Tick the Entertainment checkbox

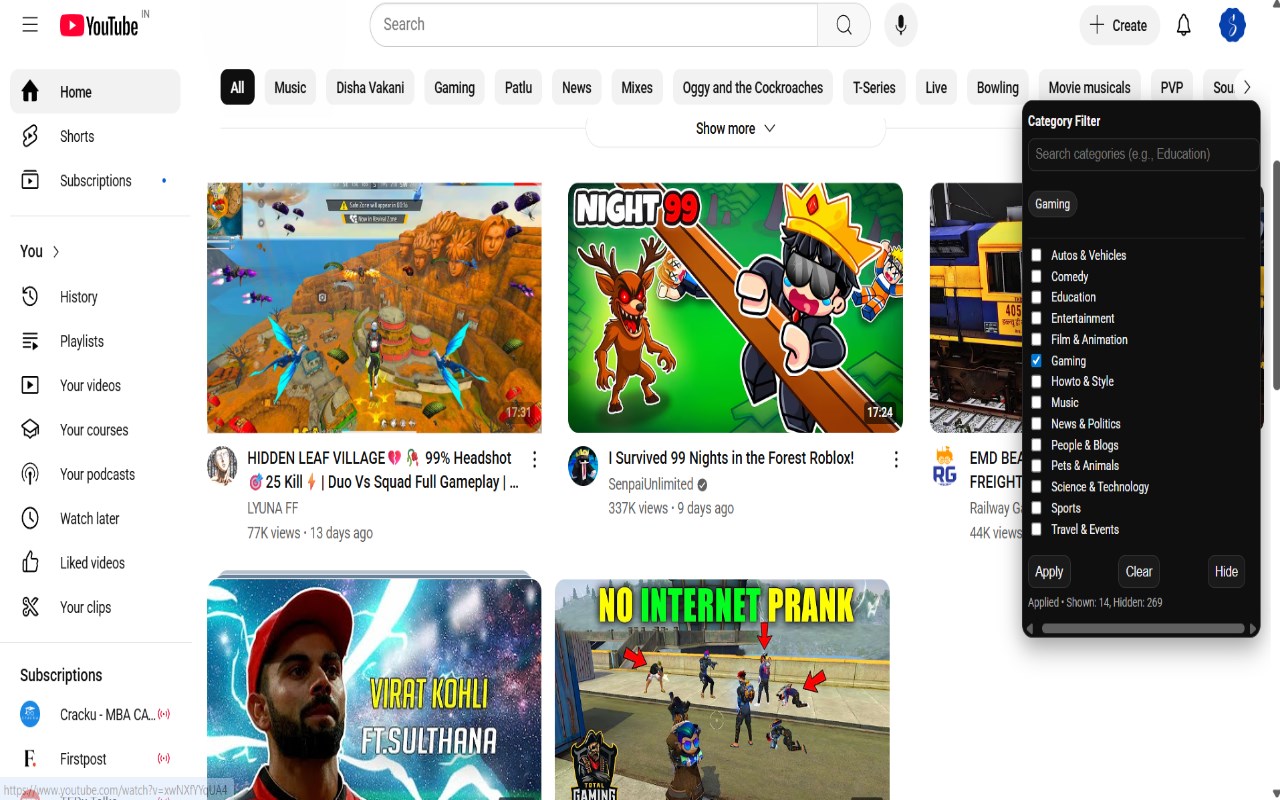[x=1037, y=318]
